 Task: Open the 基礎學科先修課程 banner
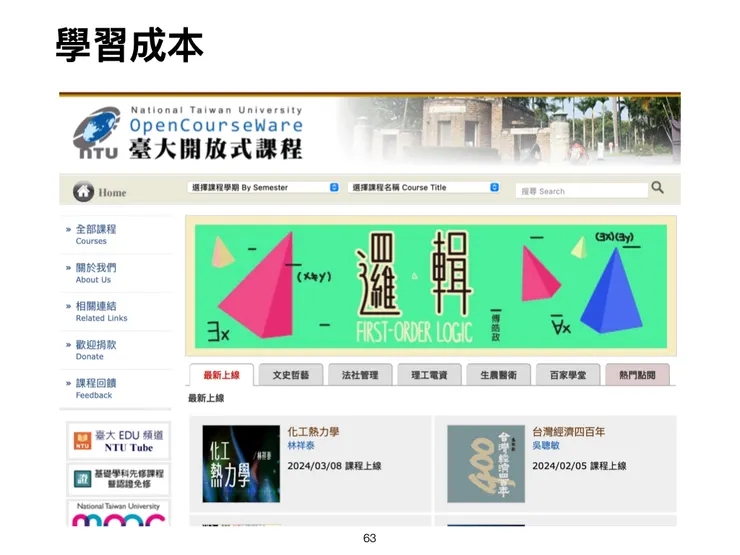coord(118,479)
